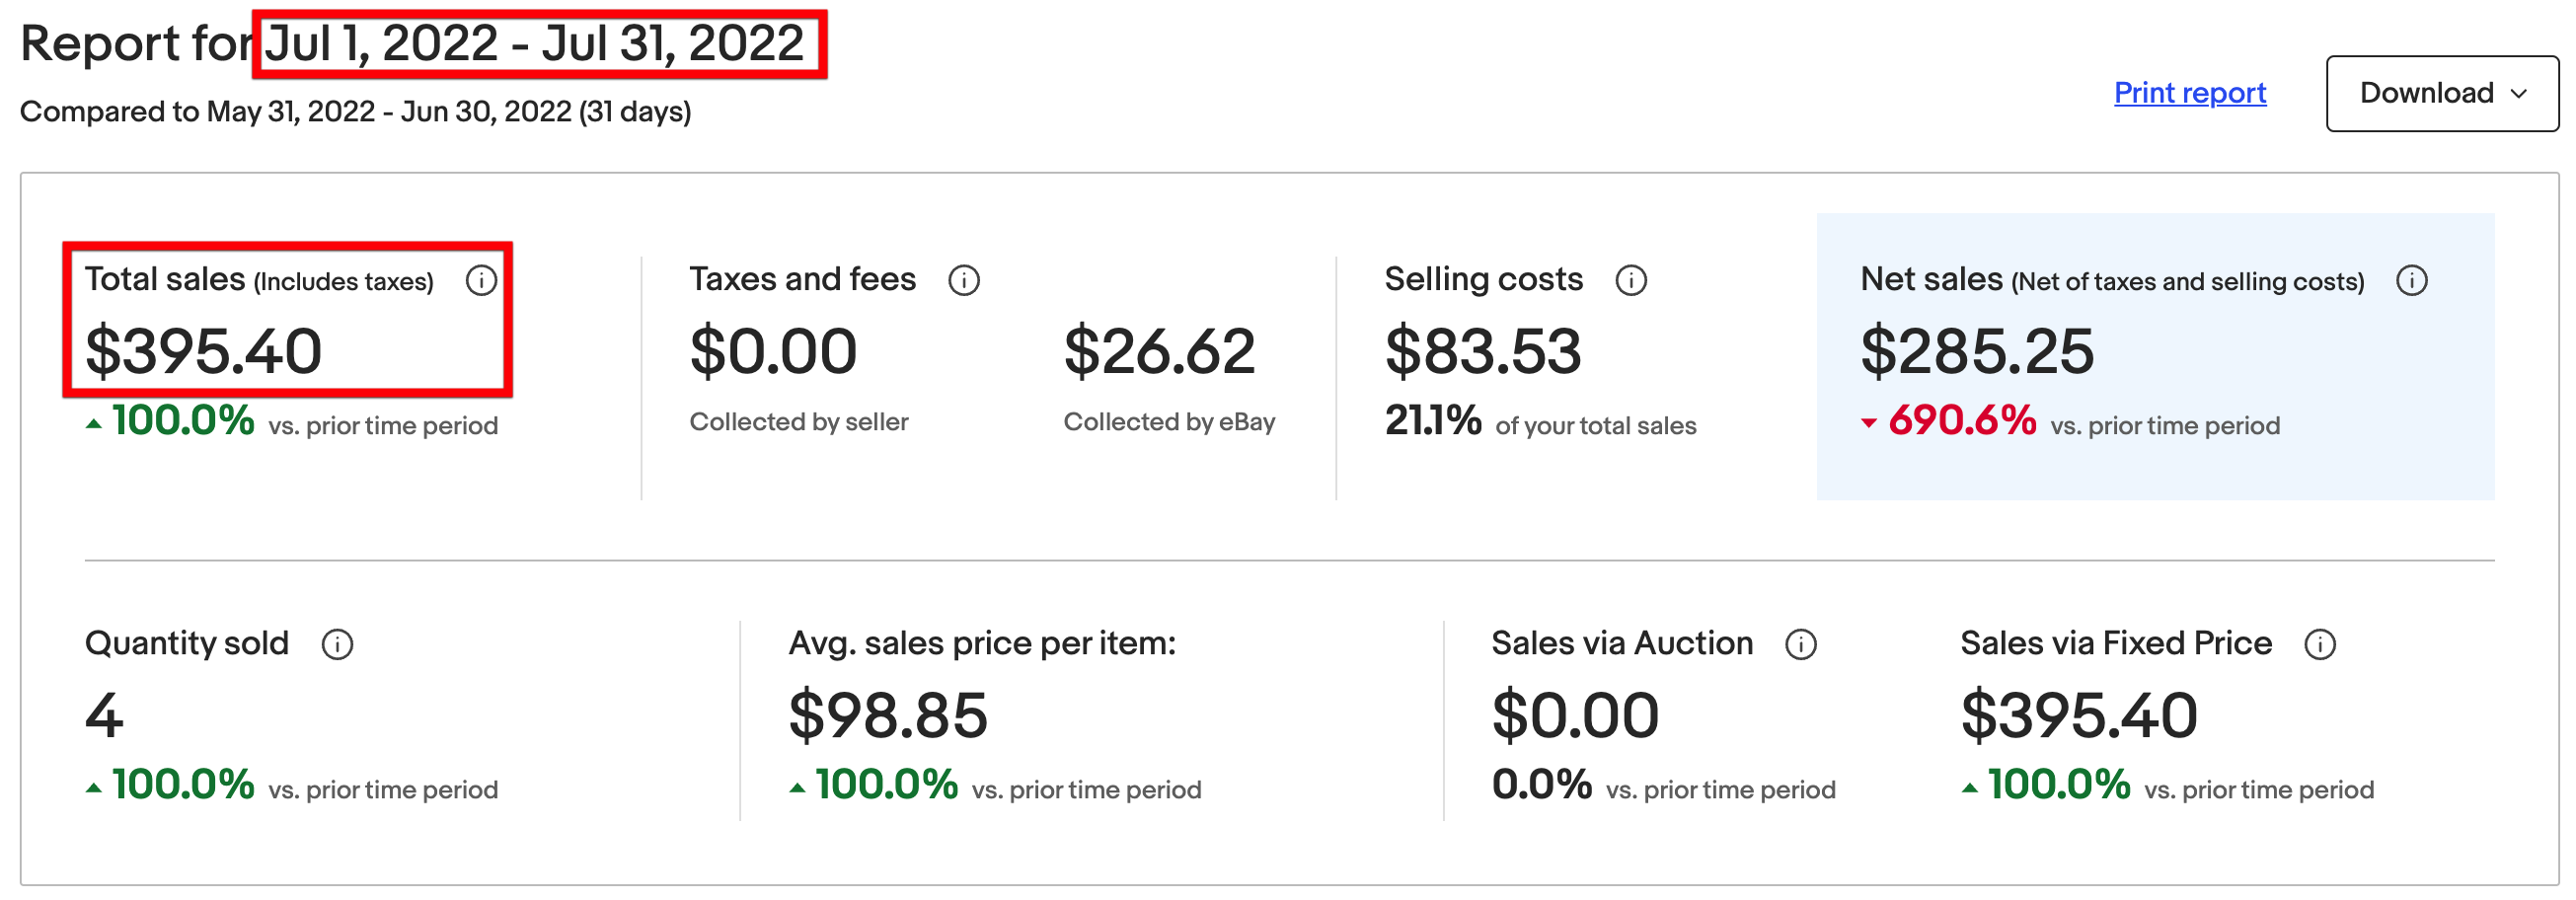Click the 21.1% of total sales figure
The height and width of the screenshot is (900, 2576).
coord(1432,421)
